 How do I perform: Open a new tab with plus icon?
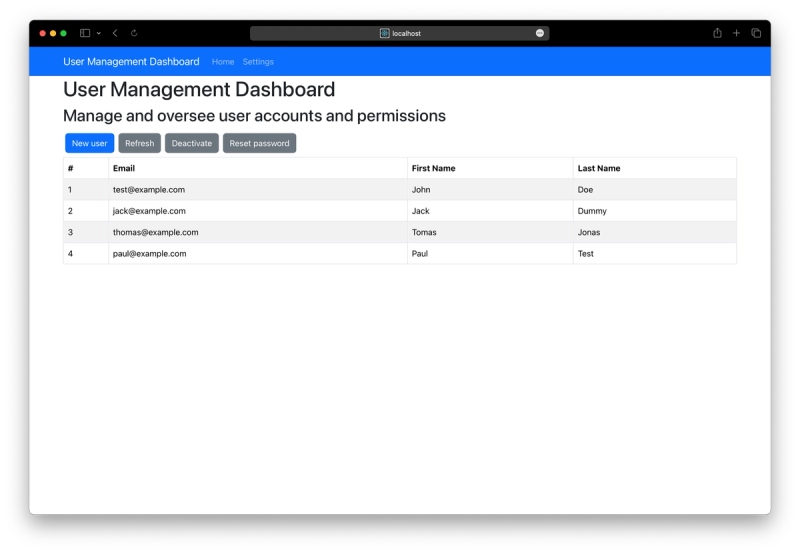tap(736, 33)
